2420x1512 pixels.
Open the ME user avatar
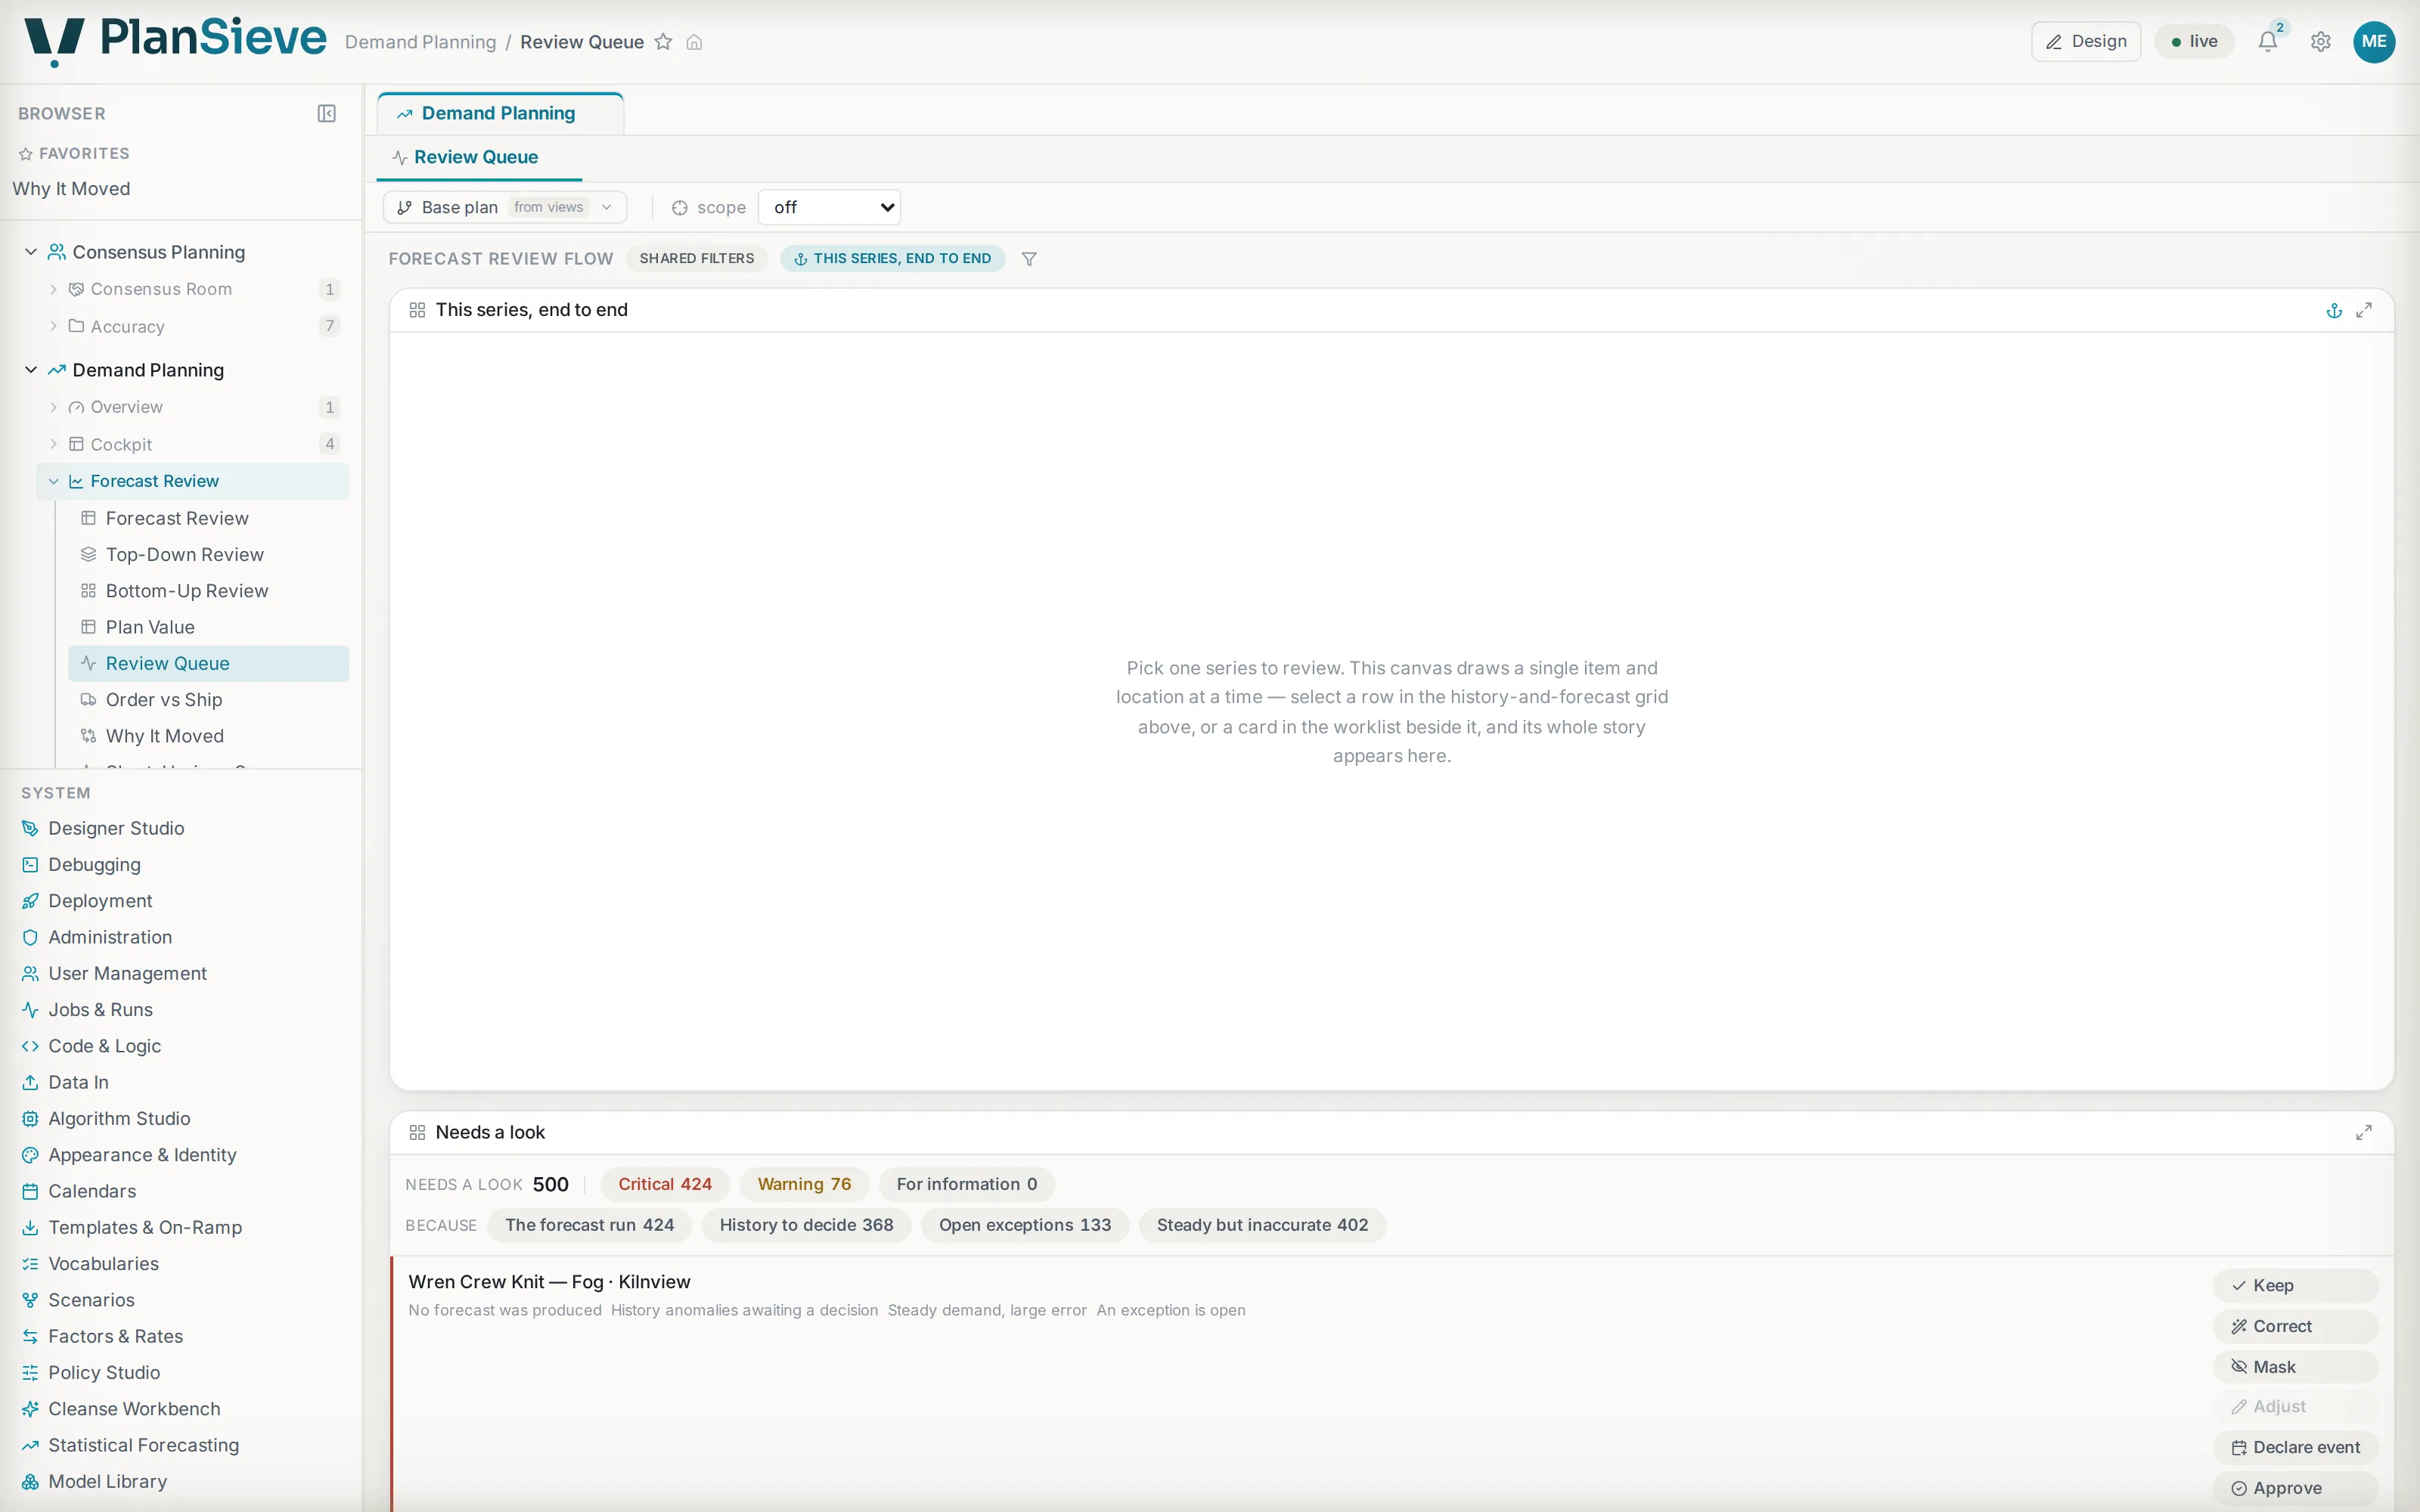click(2374, 42)
